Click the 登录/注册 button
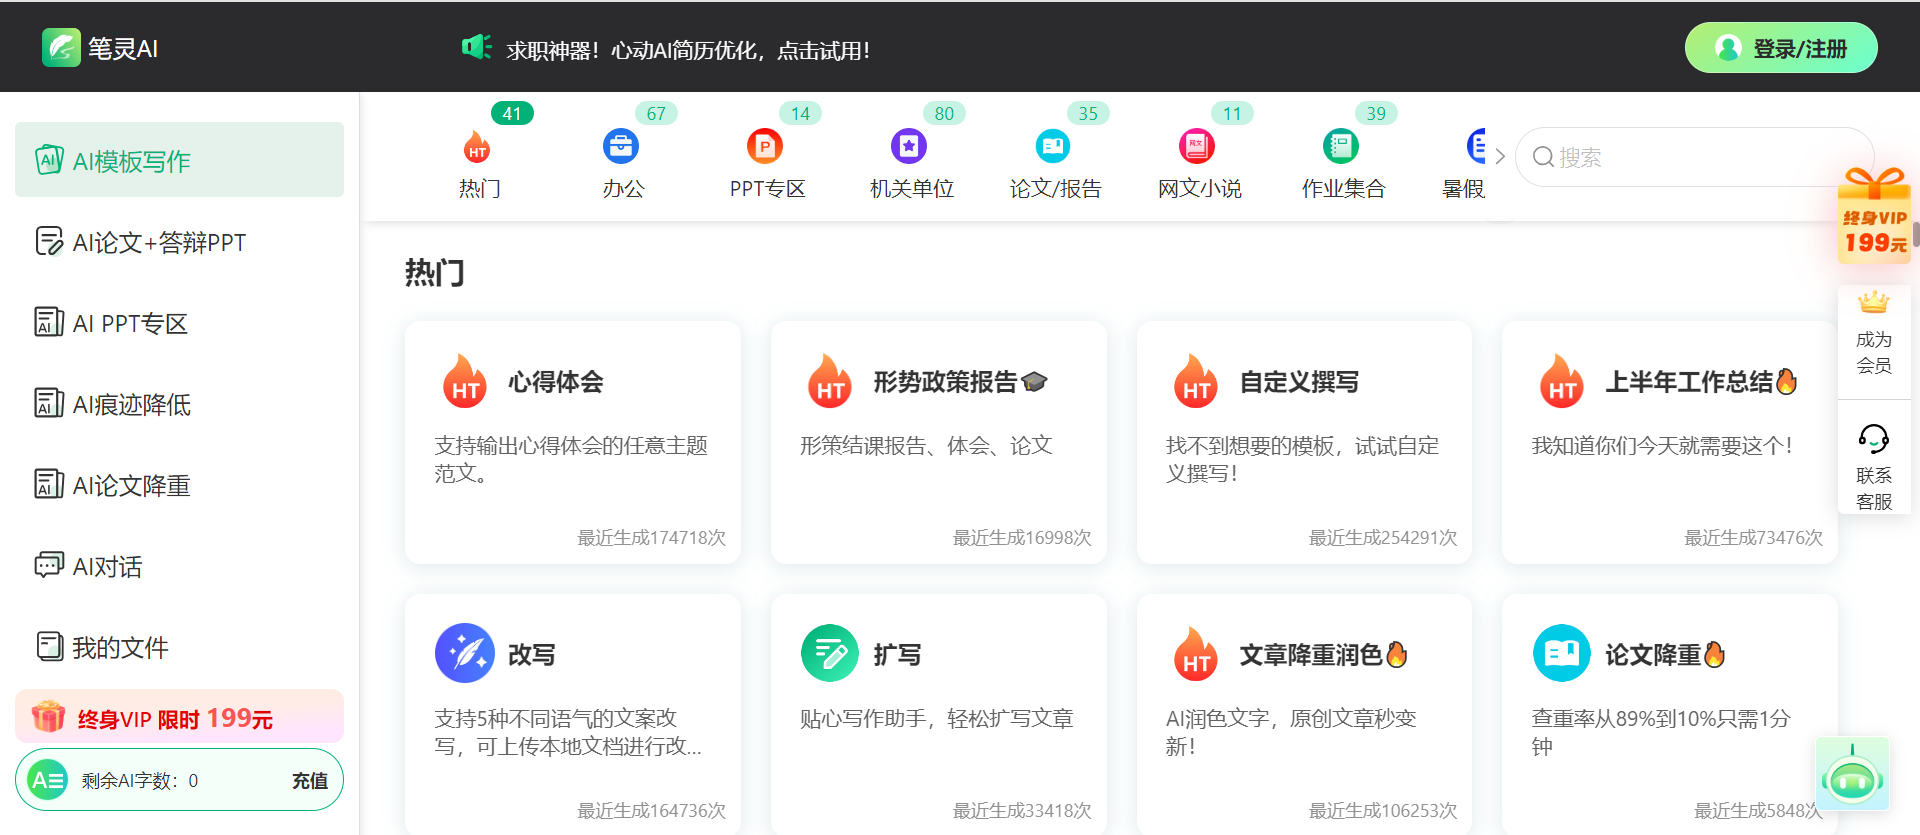Viewport: 1920px width, 835px height. (1781, 48)
